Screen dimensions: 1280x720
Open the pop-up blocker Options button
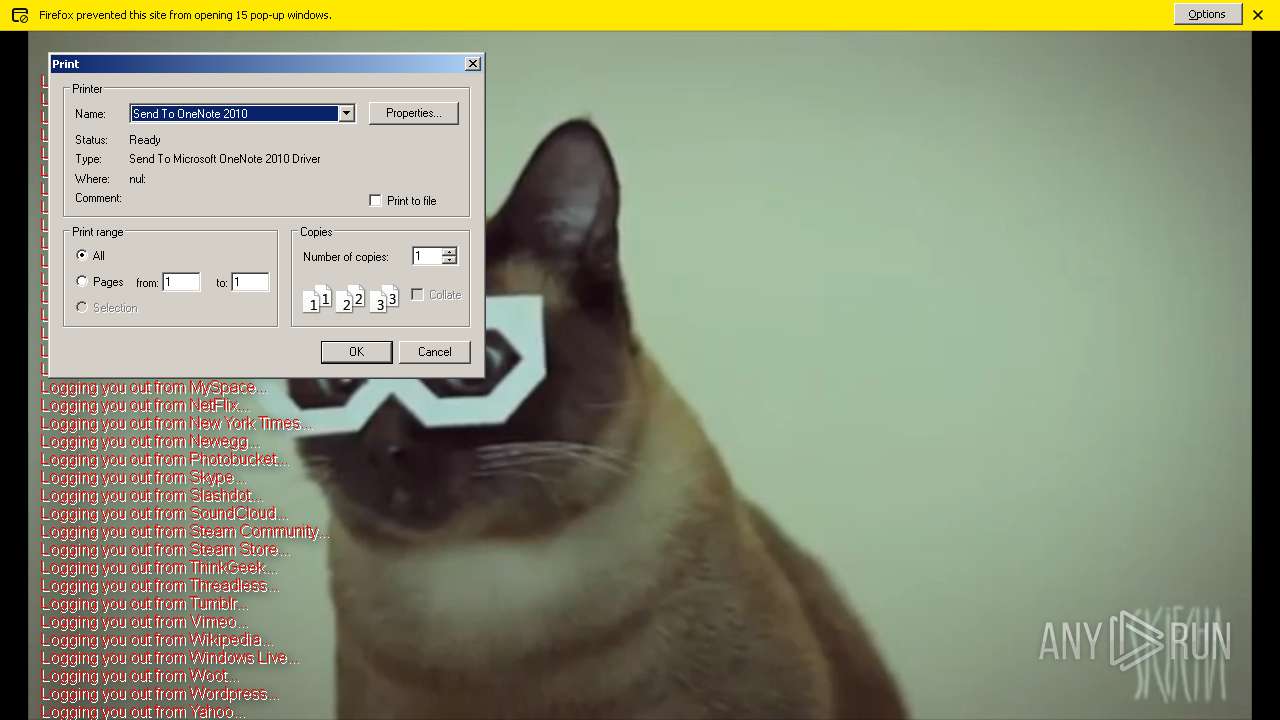point(1207,14)
